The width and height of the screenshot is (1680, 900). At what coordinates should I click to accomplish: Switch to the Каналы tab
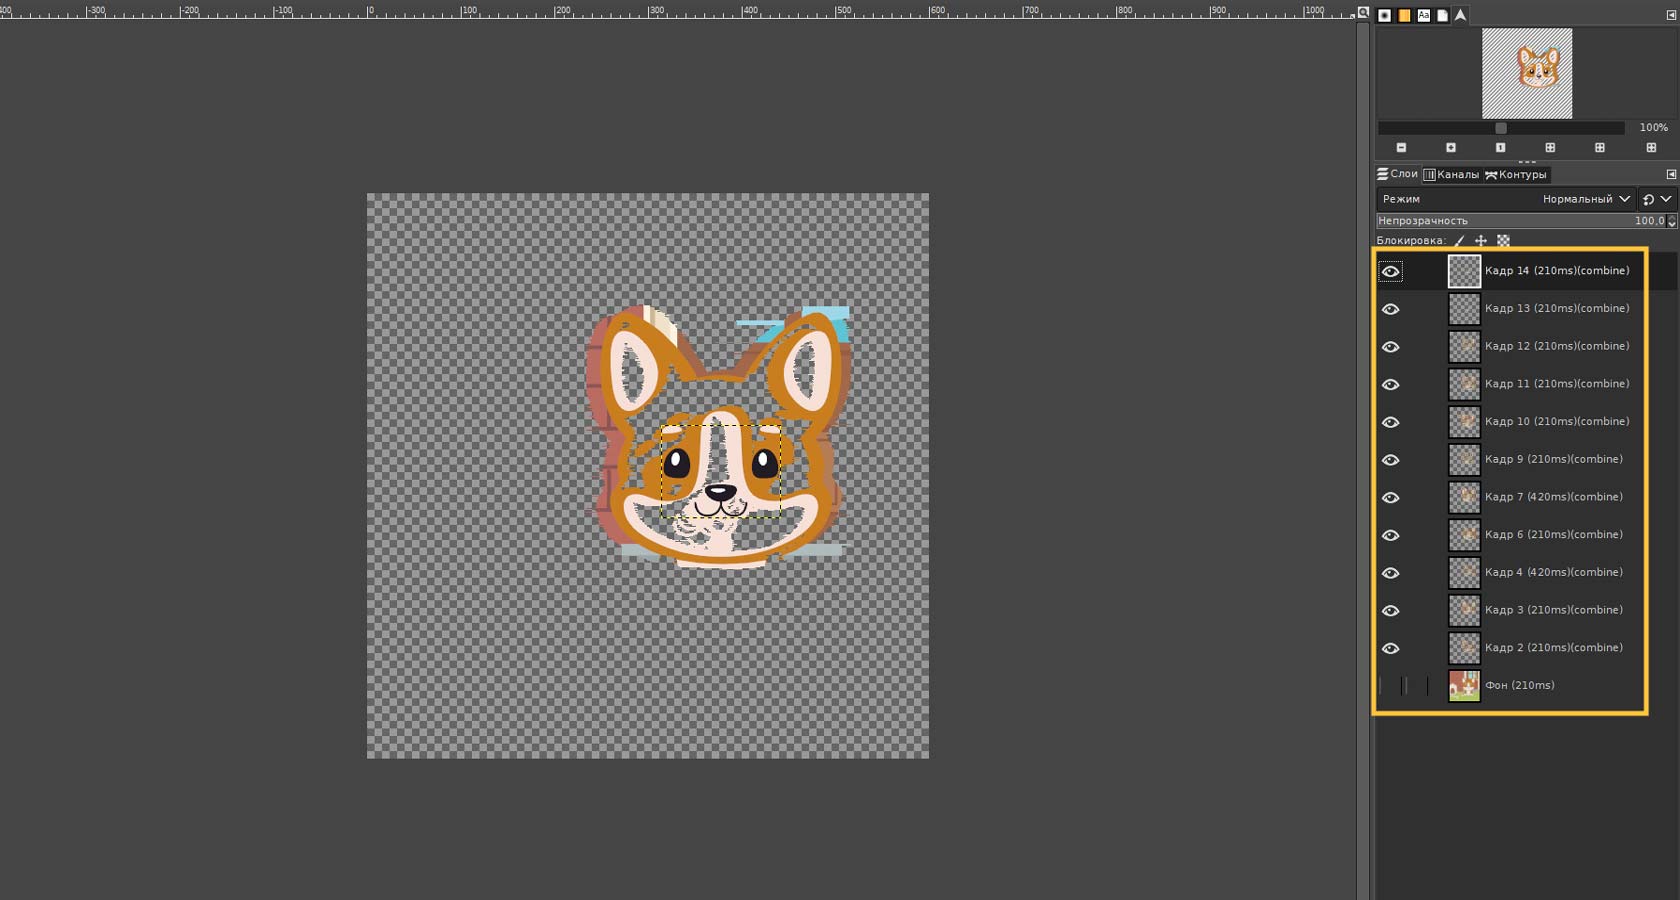(1451, 174)
